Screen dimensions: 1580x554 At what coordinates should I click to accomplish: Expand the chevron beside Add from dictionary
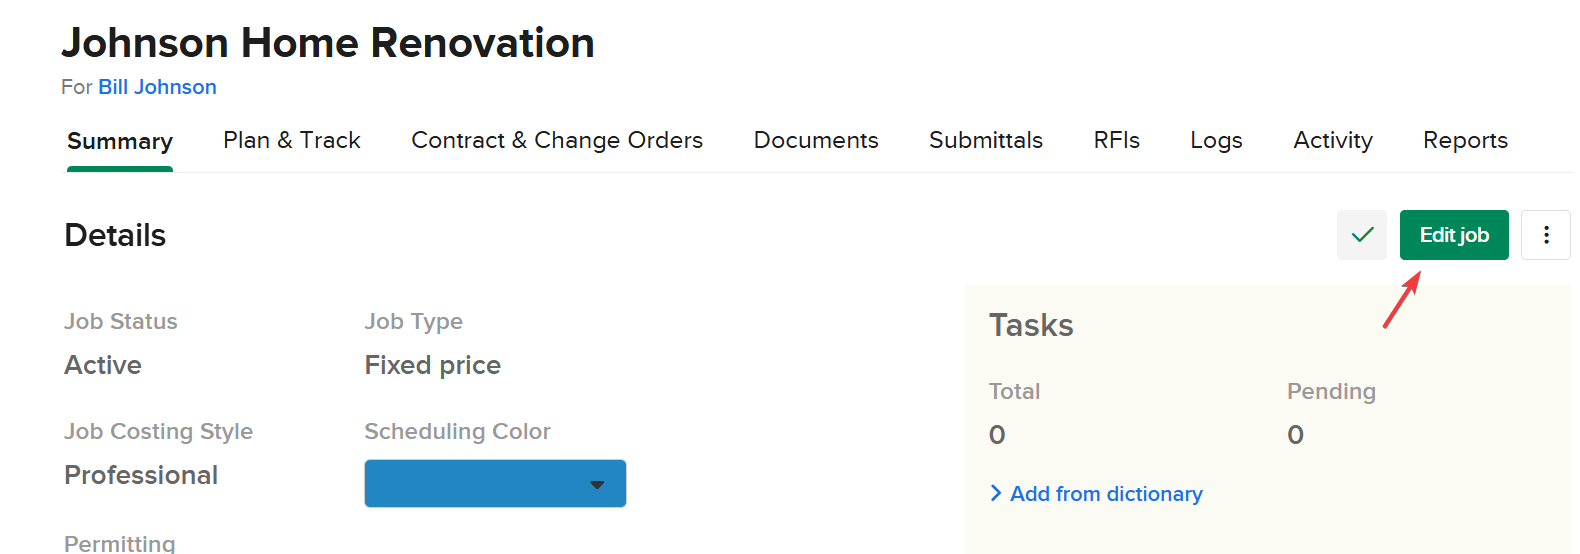[x=996, y=493]
